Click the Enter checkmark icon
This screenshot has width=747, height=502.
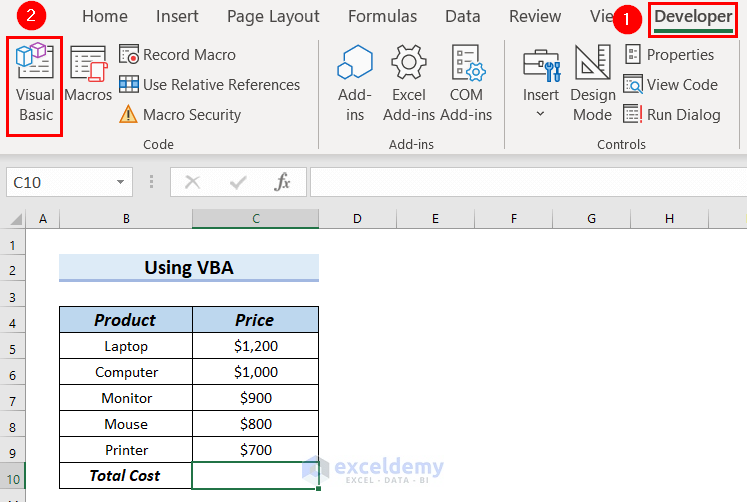pos(238,182)
